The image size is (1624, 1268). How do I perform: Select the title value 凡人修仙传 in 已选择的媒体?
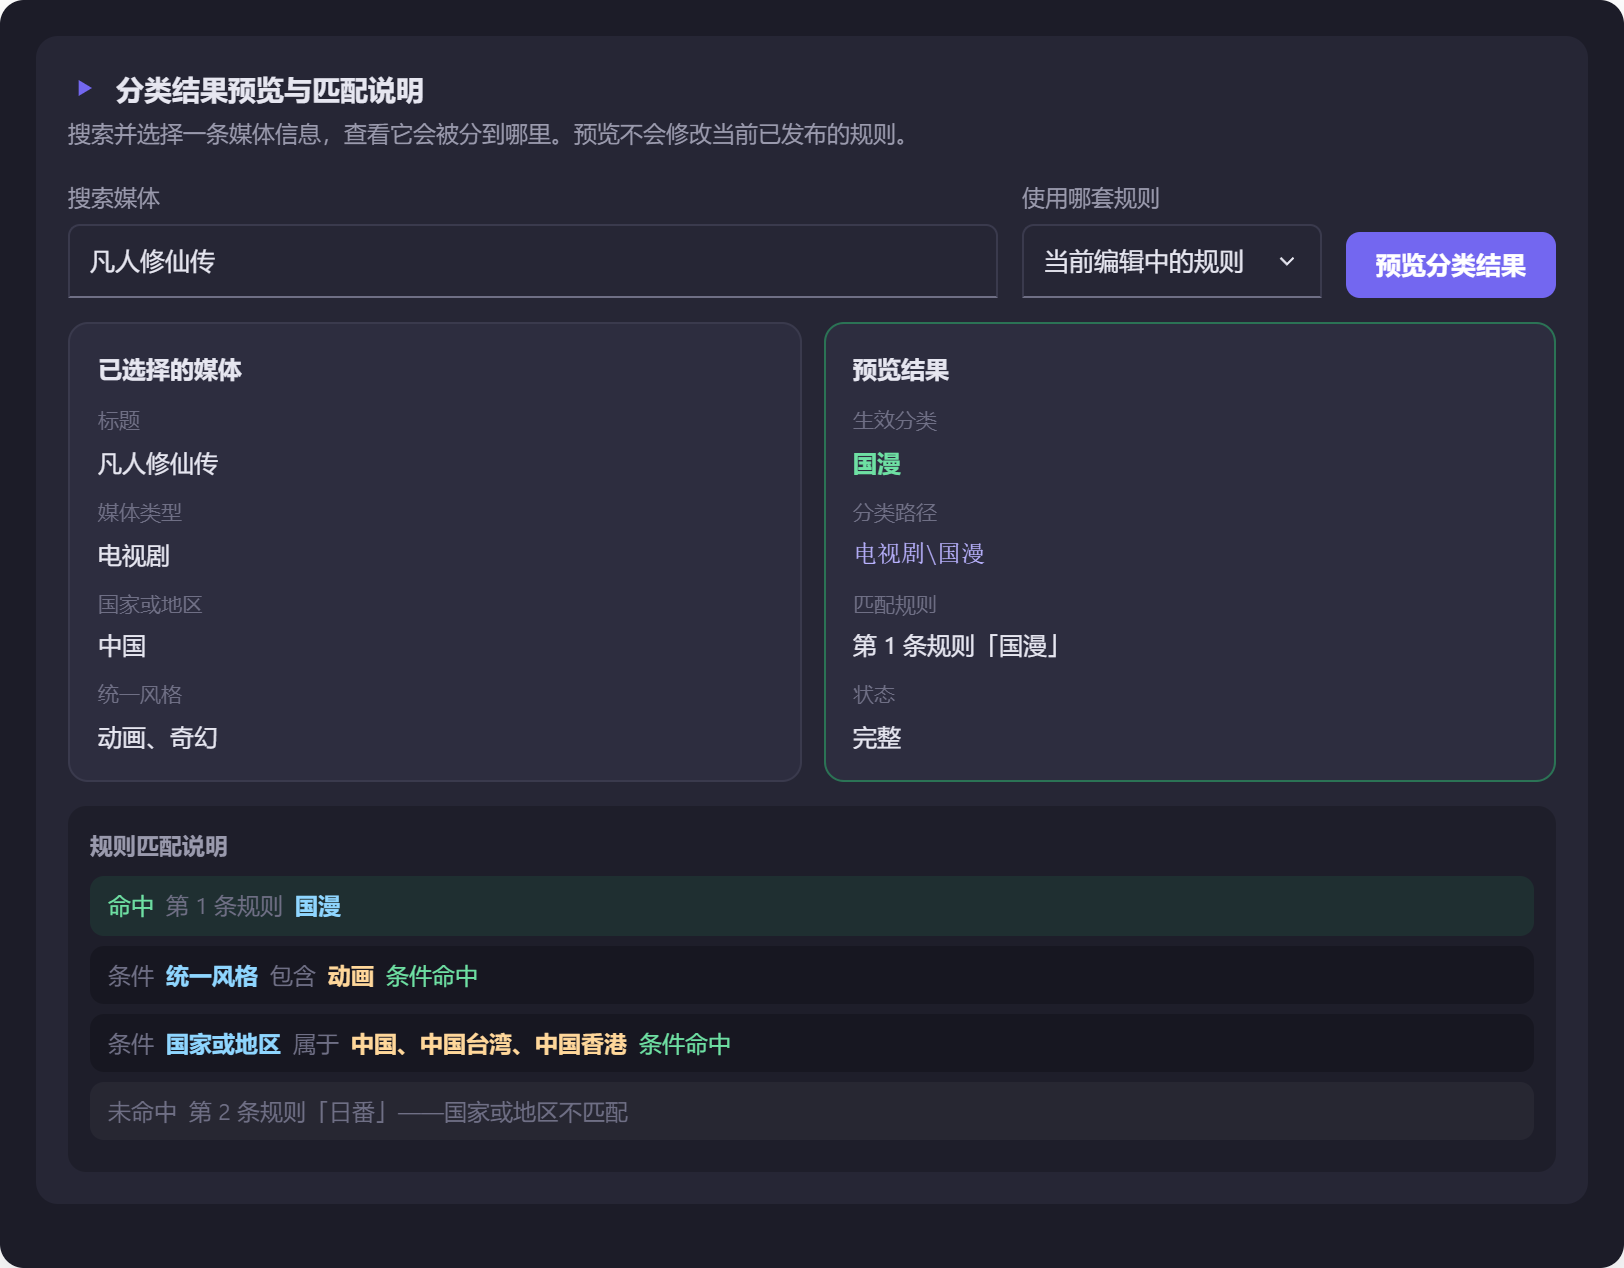pyautogui.click(x=158, y=464)
